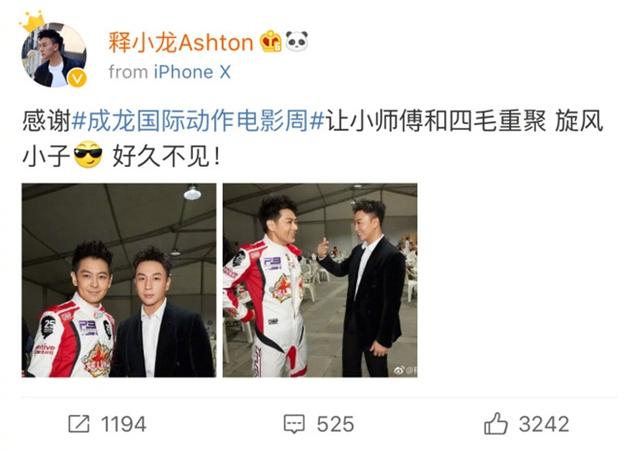Like the post with thumbs-up icon
640x451 pixels.
tap(496, 423)
